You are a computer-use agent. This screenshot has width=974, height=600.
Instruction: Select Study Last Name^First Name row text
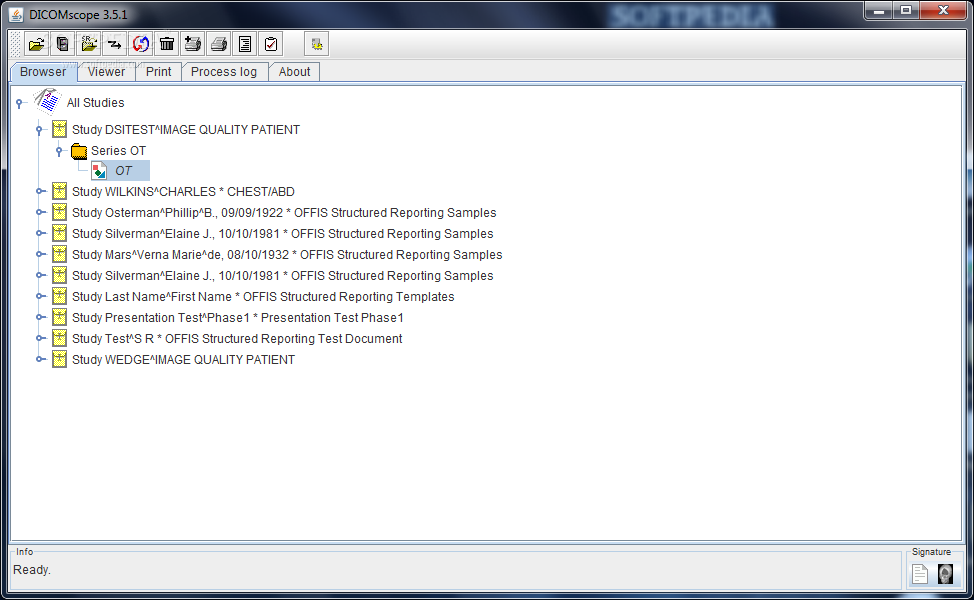tap(263, 297)
